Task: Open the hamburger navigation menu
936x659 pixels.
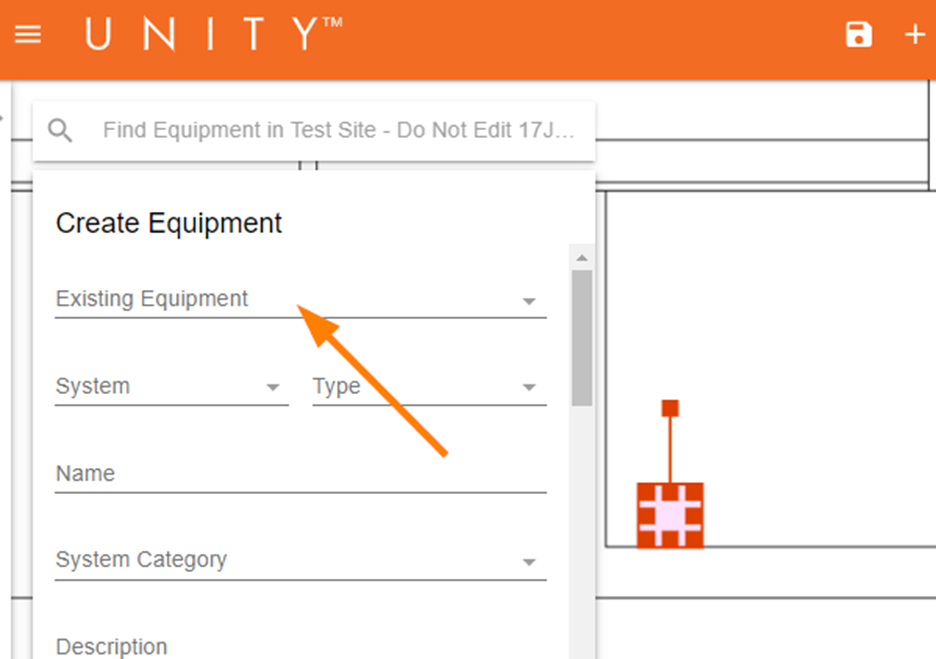Action: point(27,35)
